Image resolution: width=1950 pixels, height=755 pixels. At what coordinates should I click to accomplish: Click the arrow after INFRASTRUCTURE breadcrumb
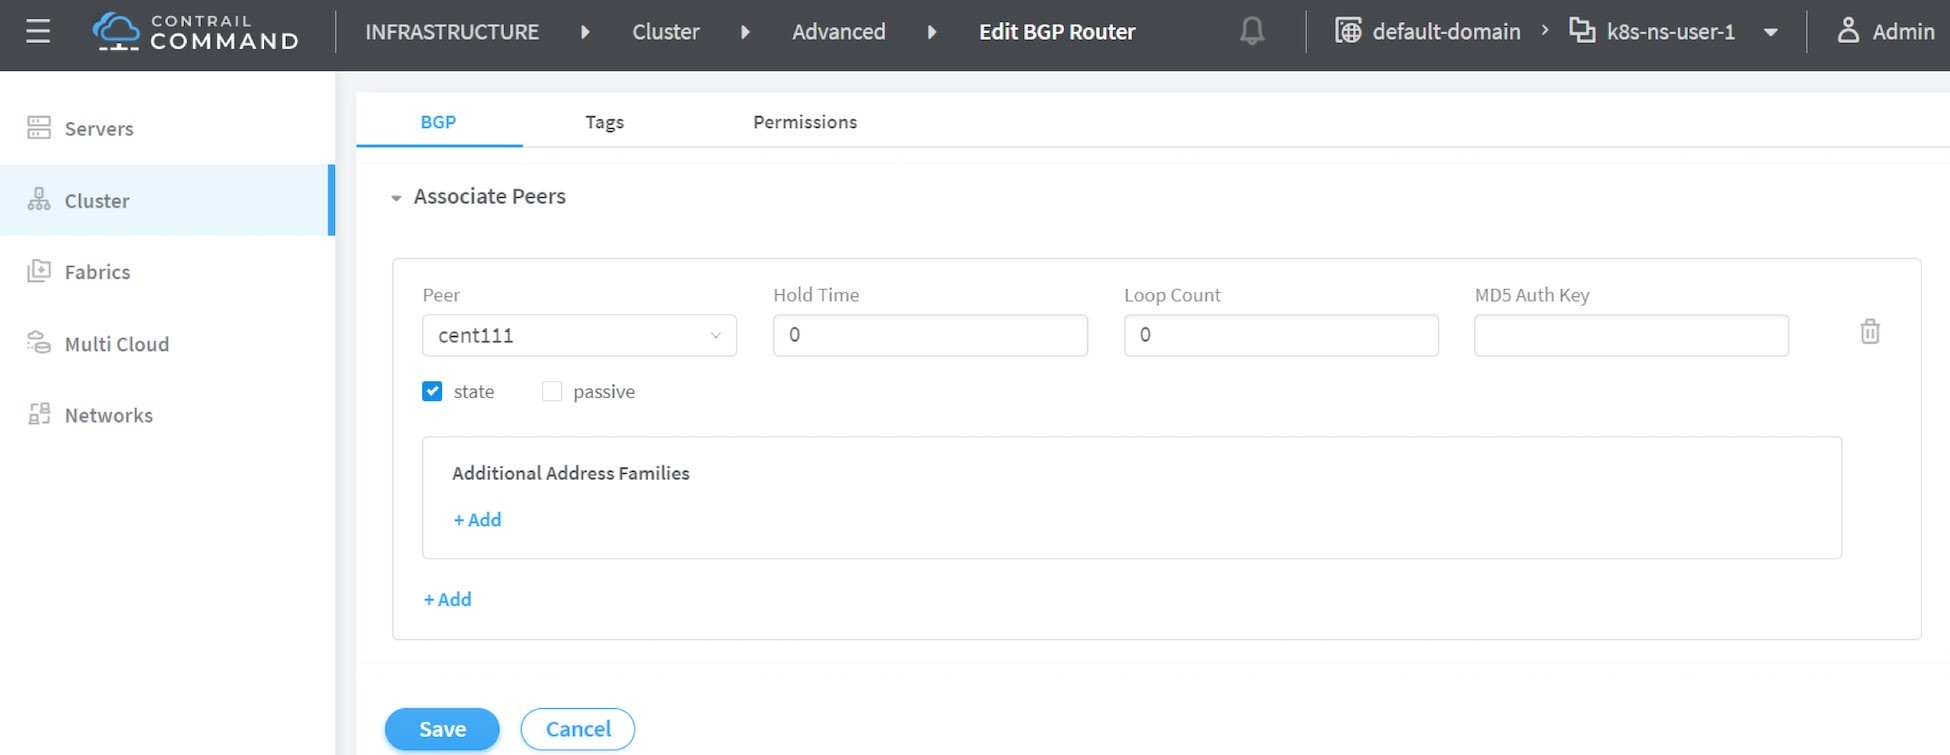click(x=585, y=32)
